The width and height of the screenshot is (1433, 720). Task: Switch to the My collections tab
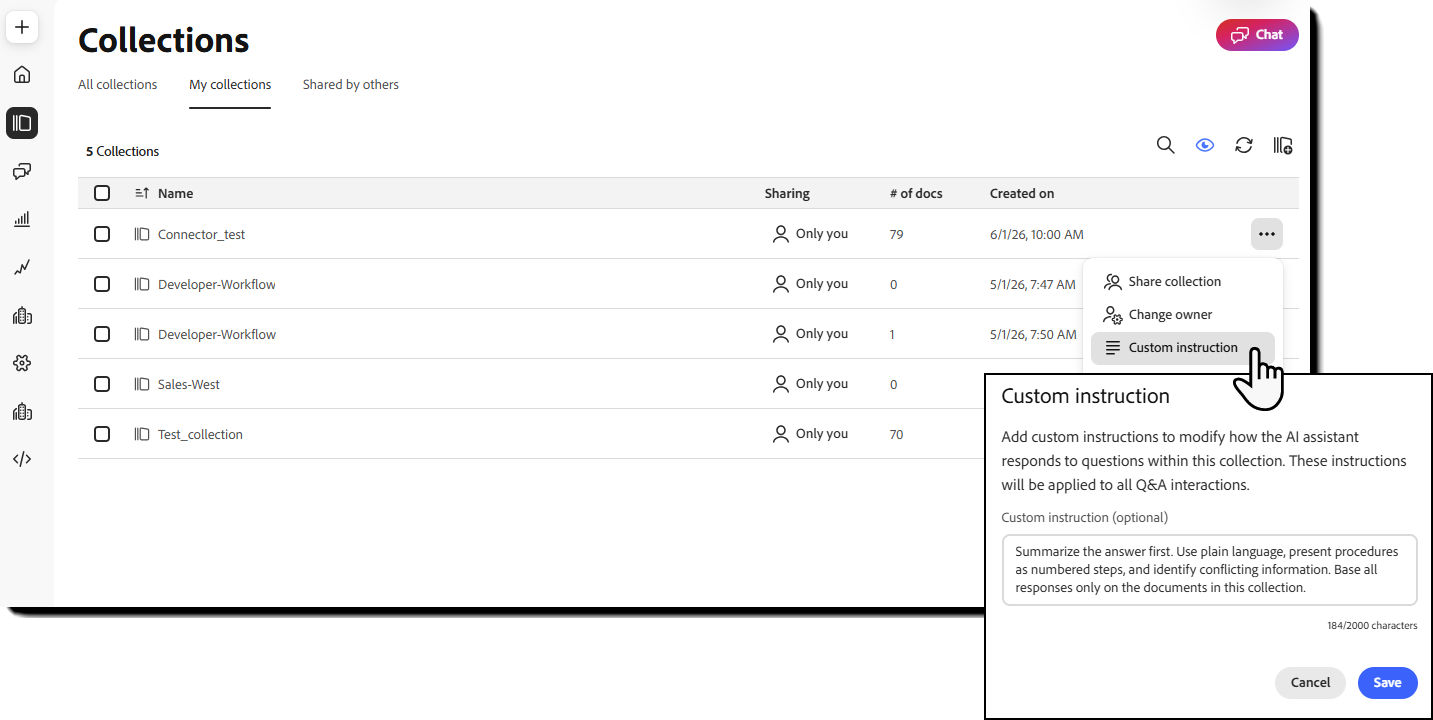point(230,85)
